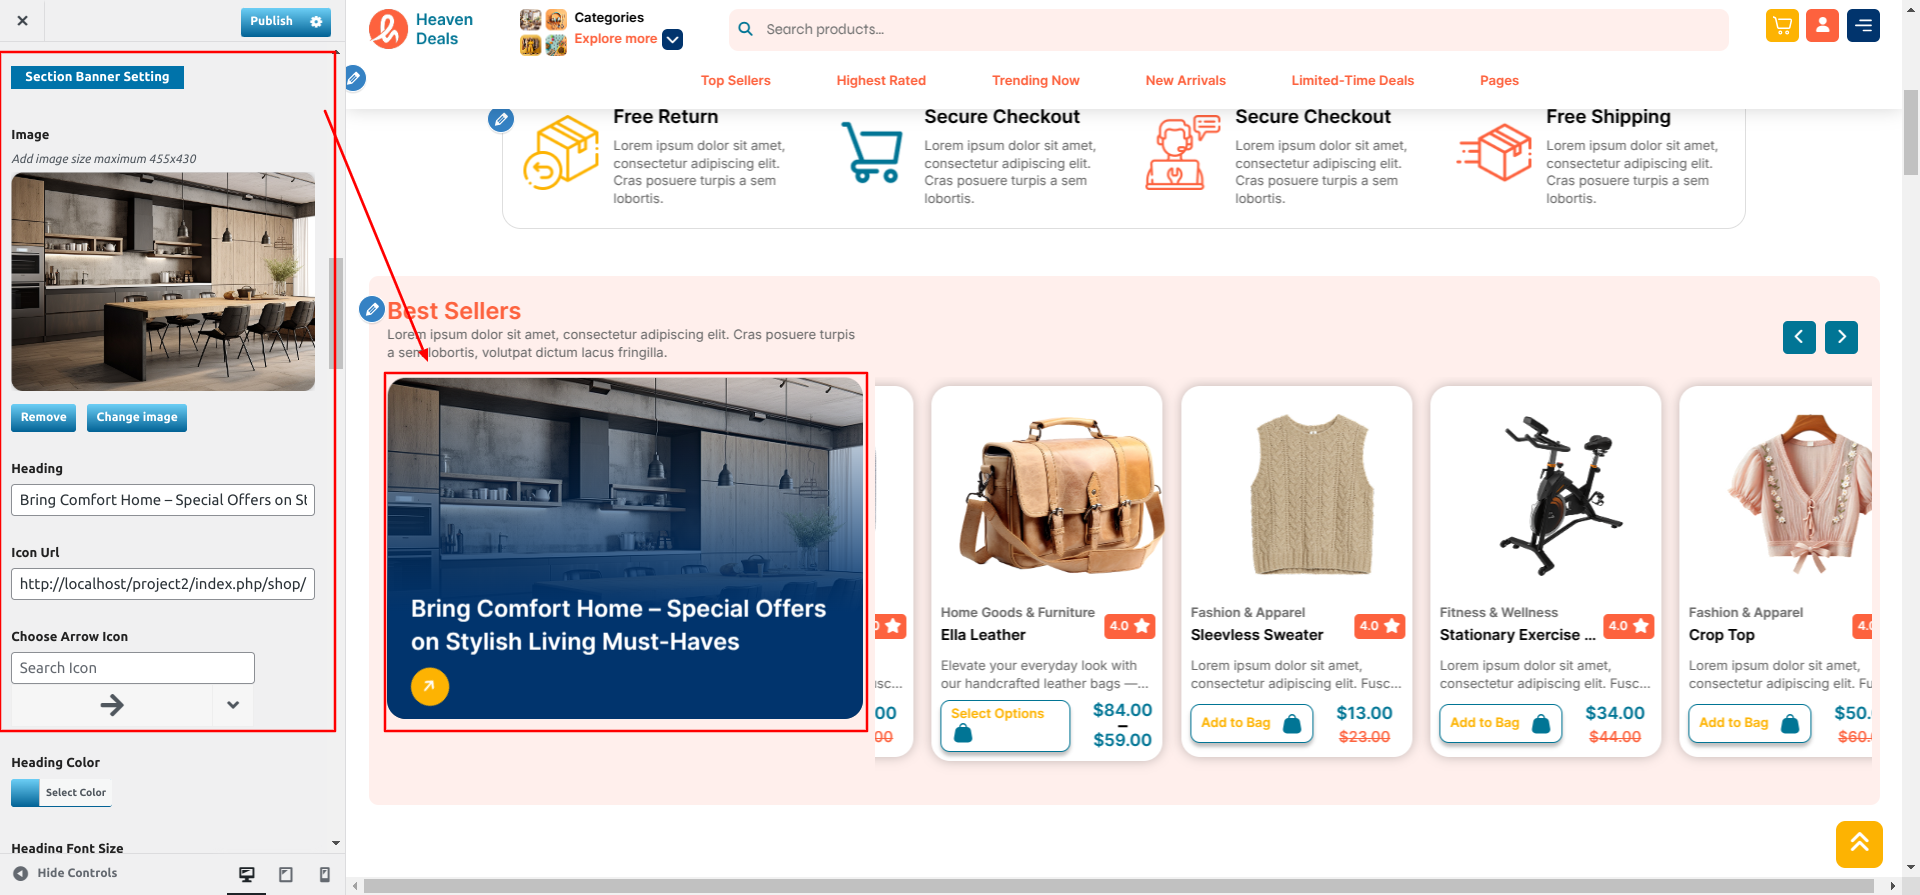1920x895 pixels.
Task: Open the Limited-Time Deals menu item
Action: coord(1352,81)
